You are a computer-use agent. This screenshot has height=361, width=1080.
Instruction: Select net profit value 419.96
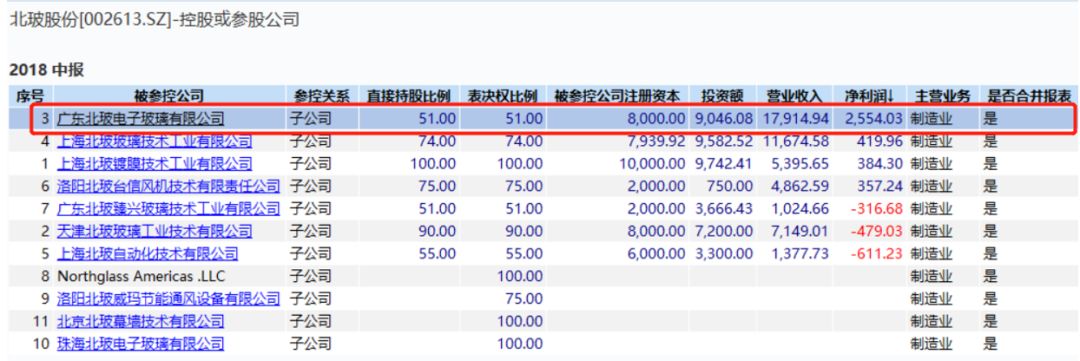coord(880,142)
